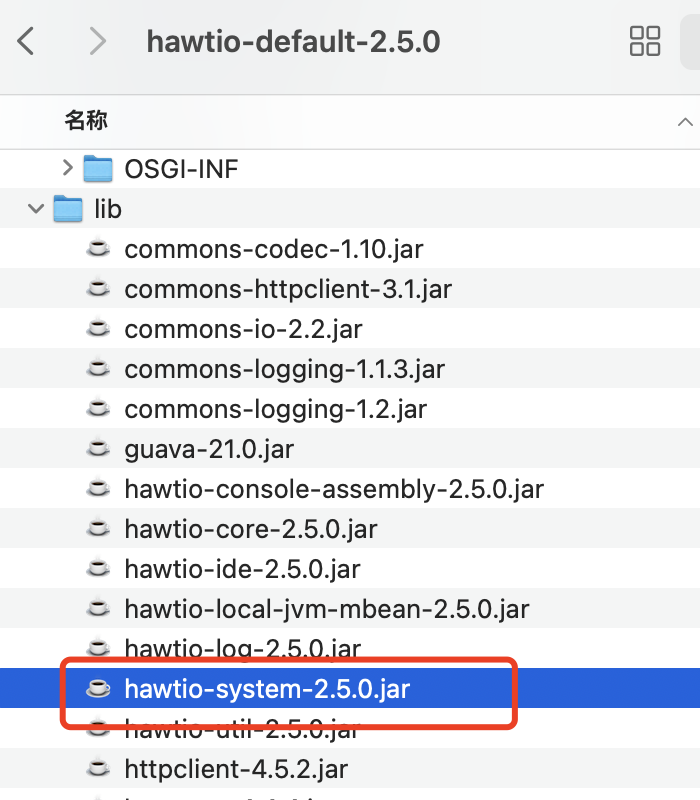The image size is (700, 800).
Task: Click the guava-21.0.jar file icon
Action: pos(97,449)
